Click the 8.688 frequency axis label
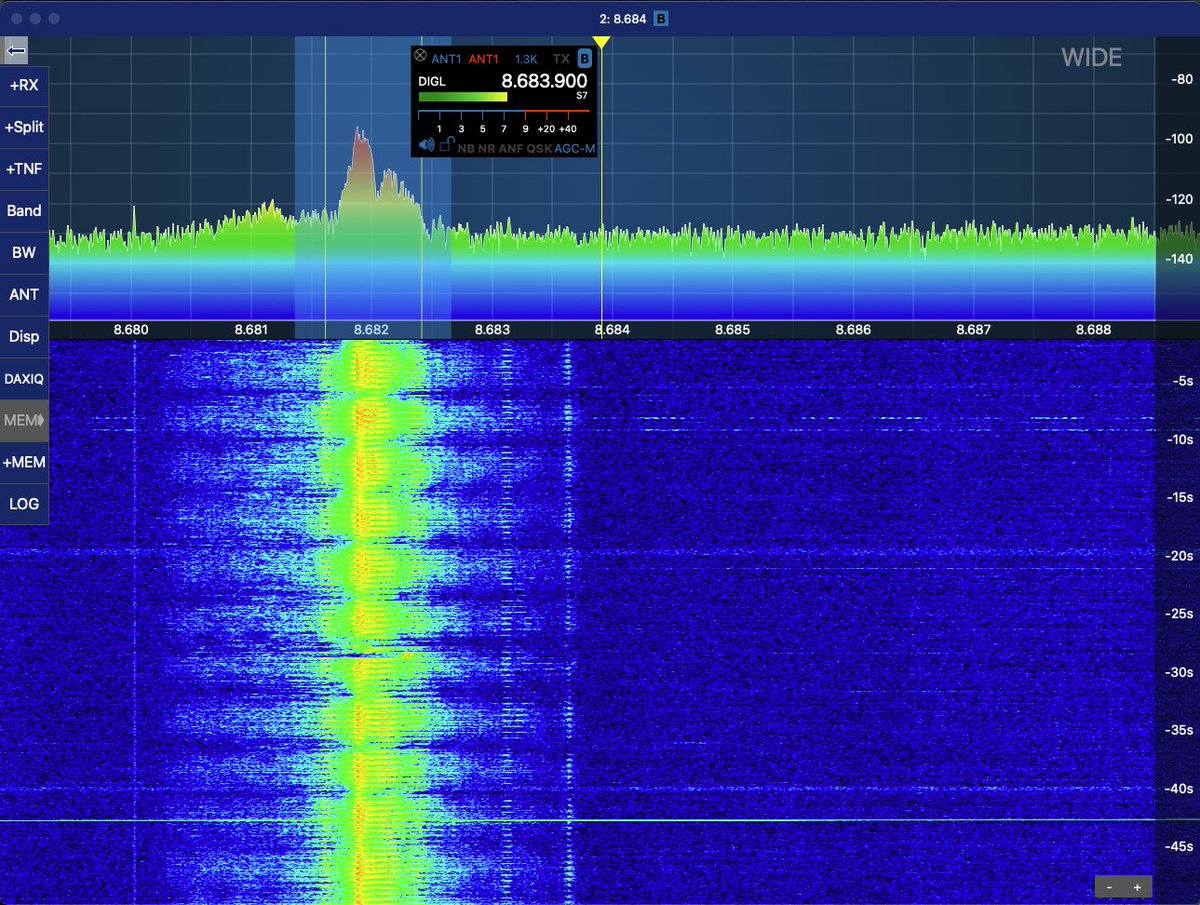 click(x=1093, y=330)
